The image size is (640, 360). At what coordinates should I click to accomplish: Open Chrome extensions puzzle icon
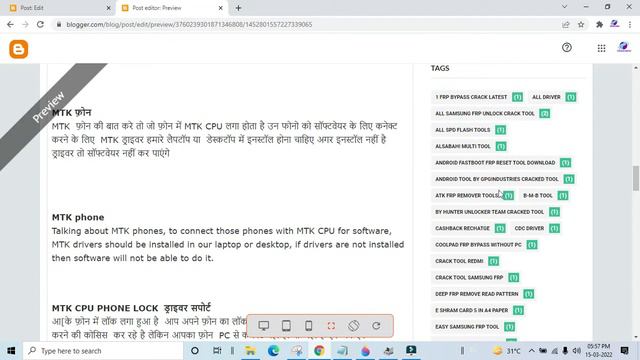(x=599, y=25)
